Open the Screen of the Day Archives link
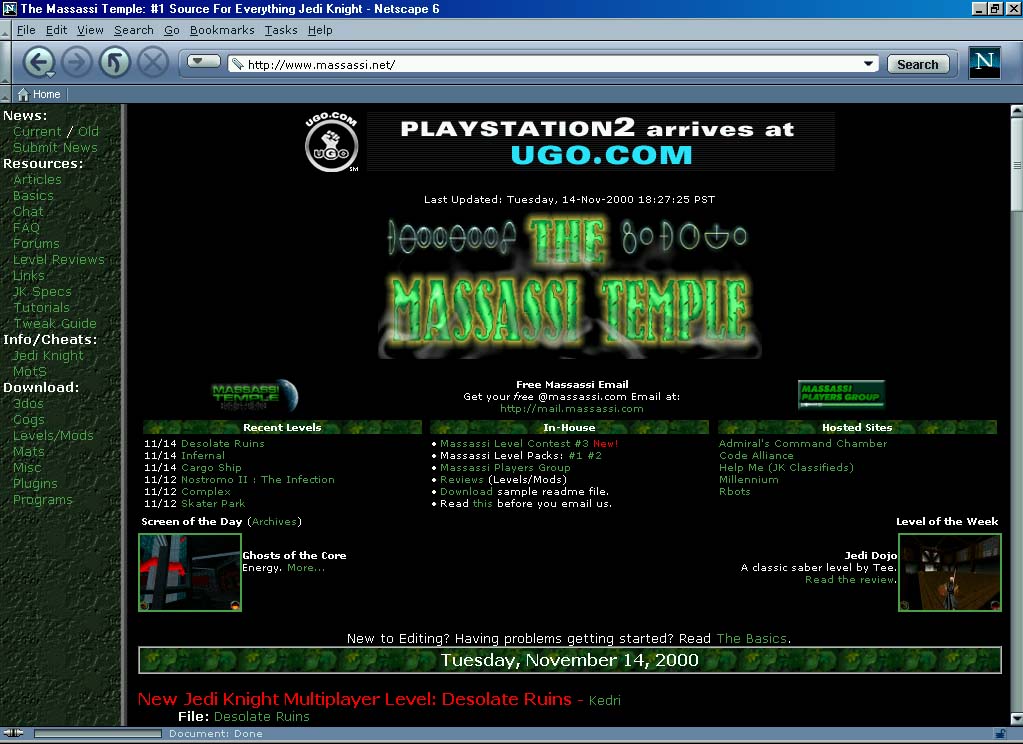This screenshot has width=1023, height=744. pos(274,521)
